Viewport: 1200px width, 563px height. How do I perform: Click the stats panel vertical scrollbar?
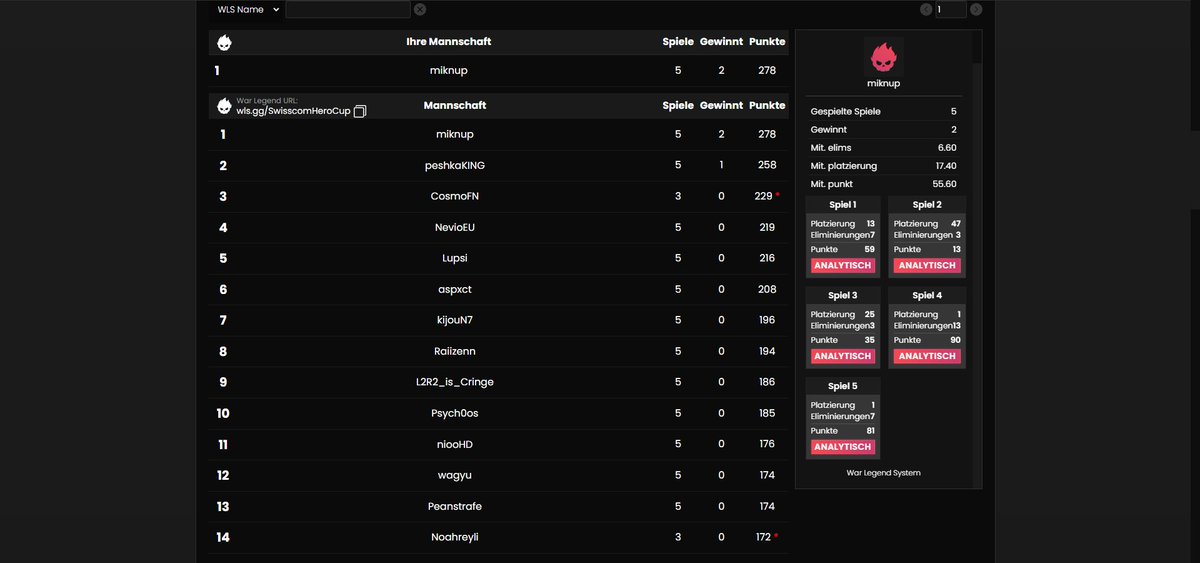pos(977,259)
